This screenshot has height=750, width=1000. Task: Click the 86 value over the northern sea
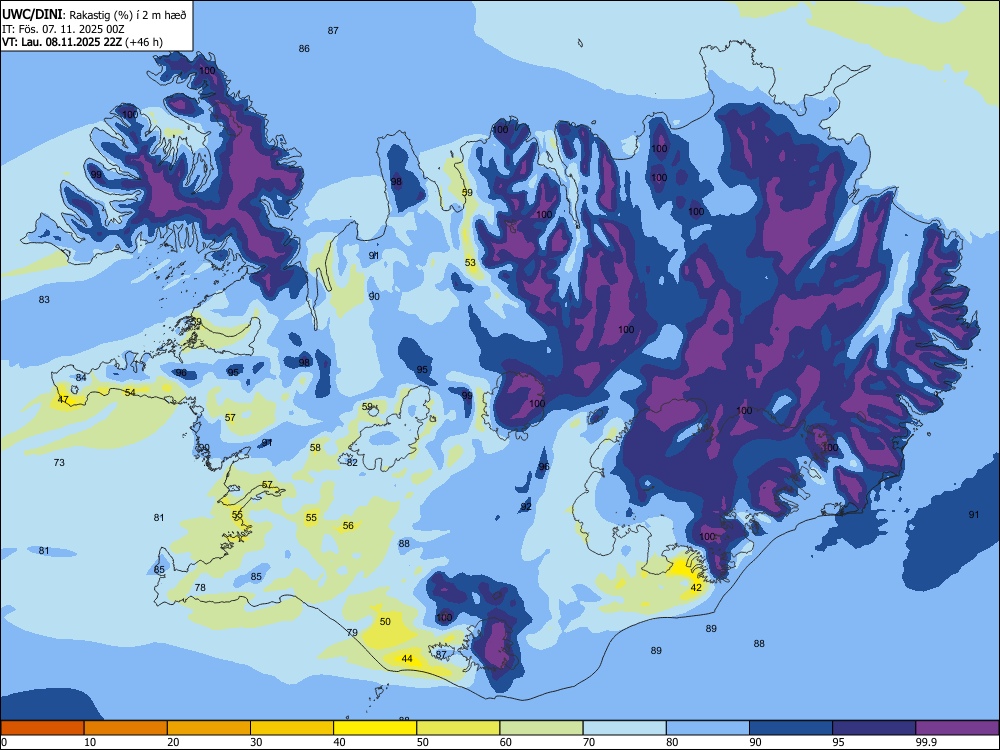point(304,48)
